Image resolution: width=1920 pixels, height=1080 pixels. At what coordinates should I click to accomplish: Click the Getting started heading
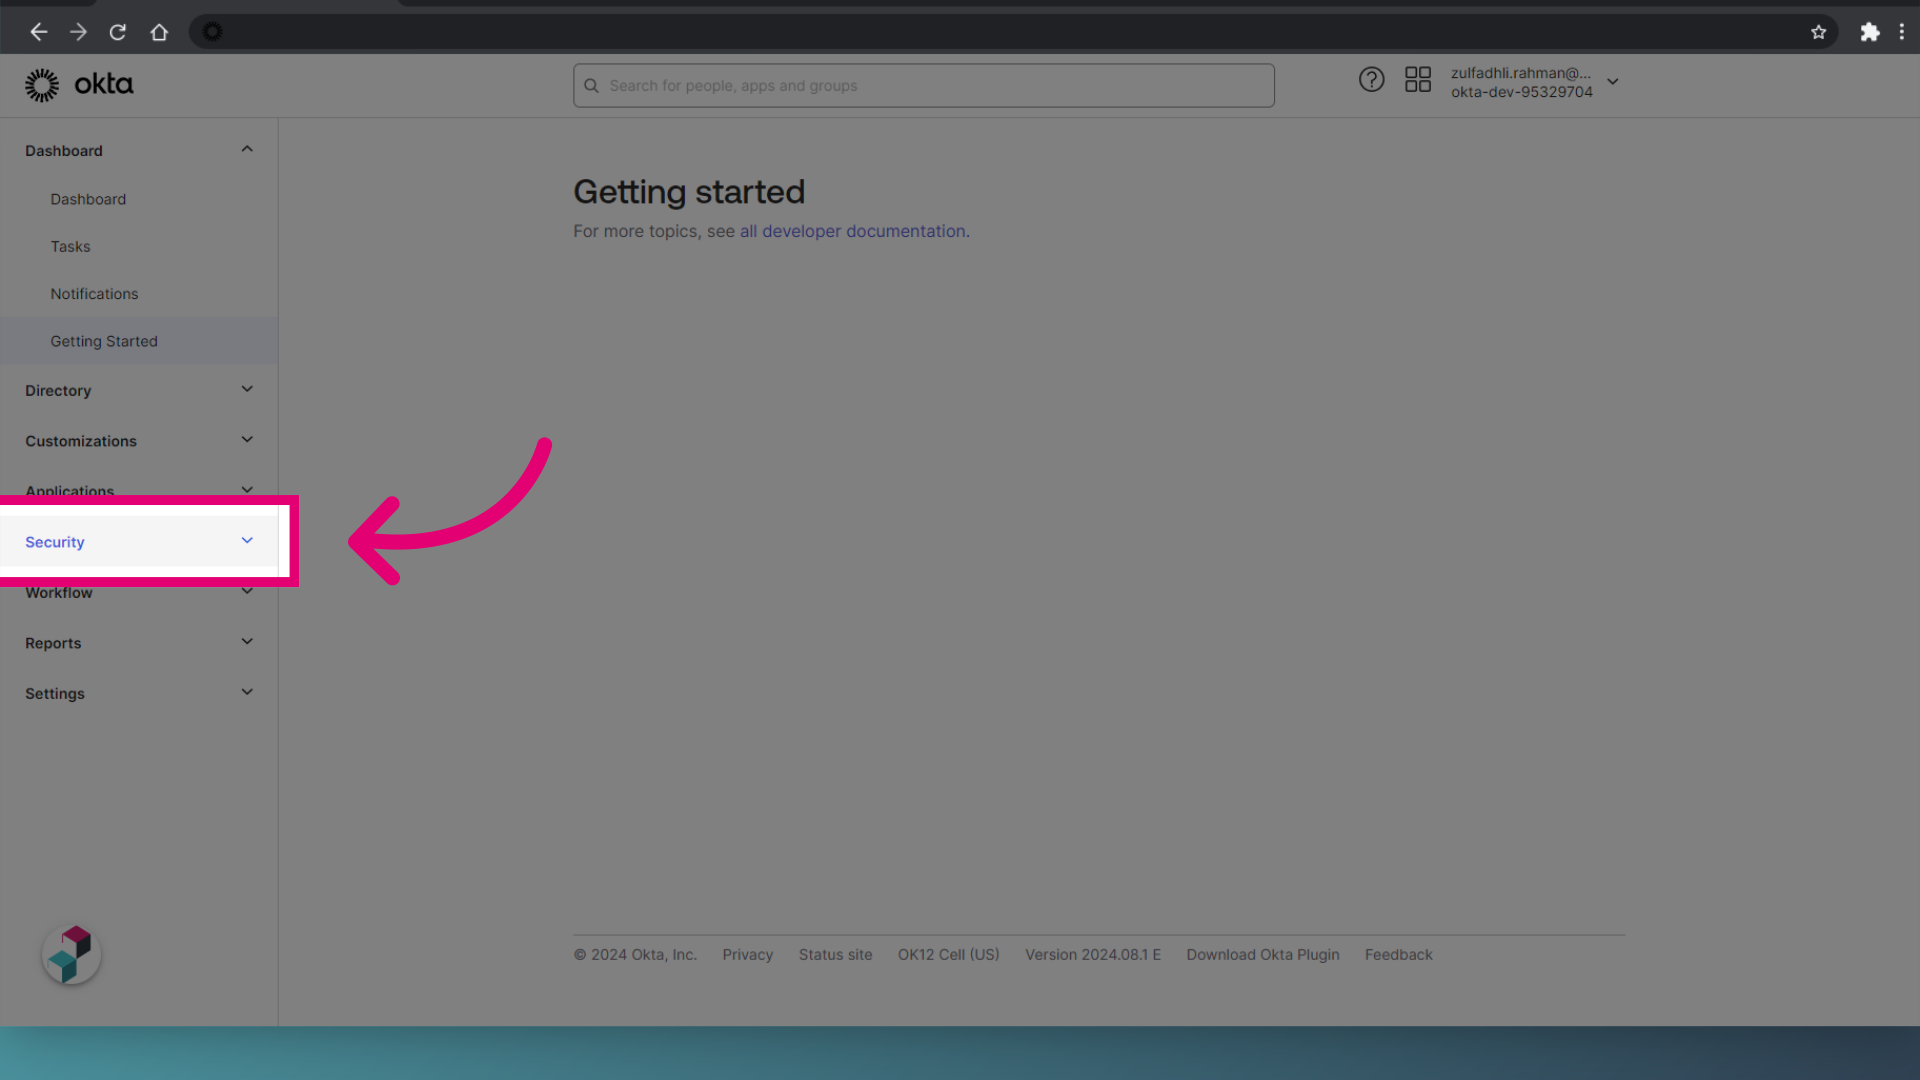[x=689, y=192]
